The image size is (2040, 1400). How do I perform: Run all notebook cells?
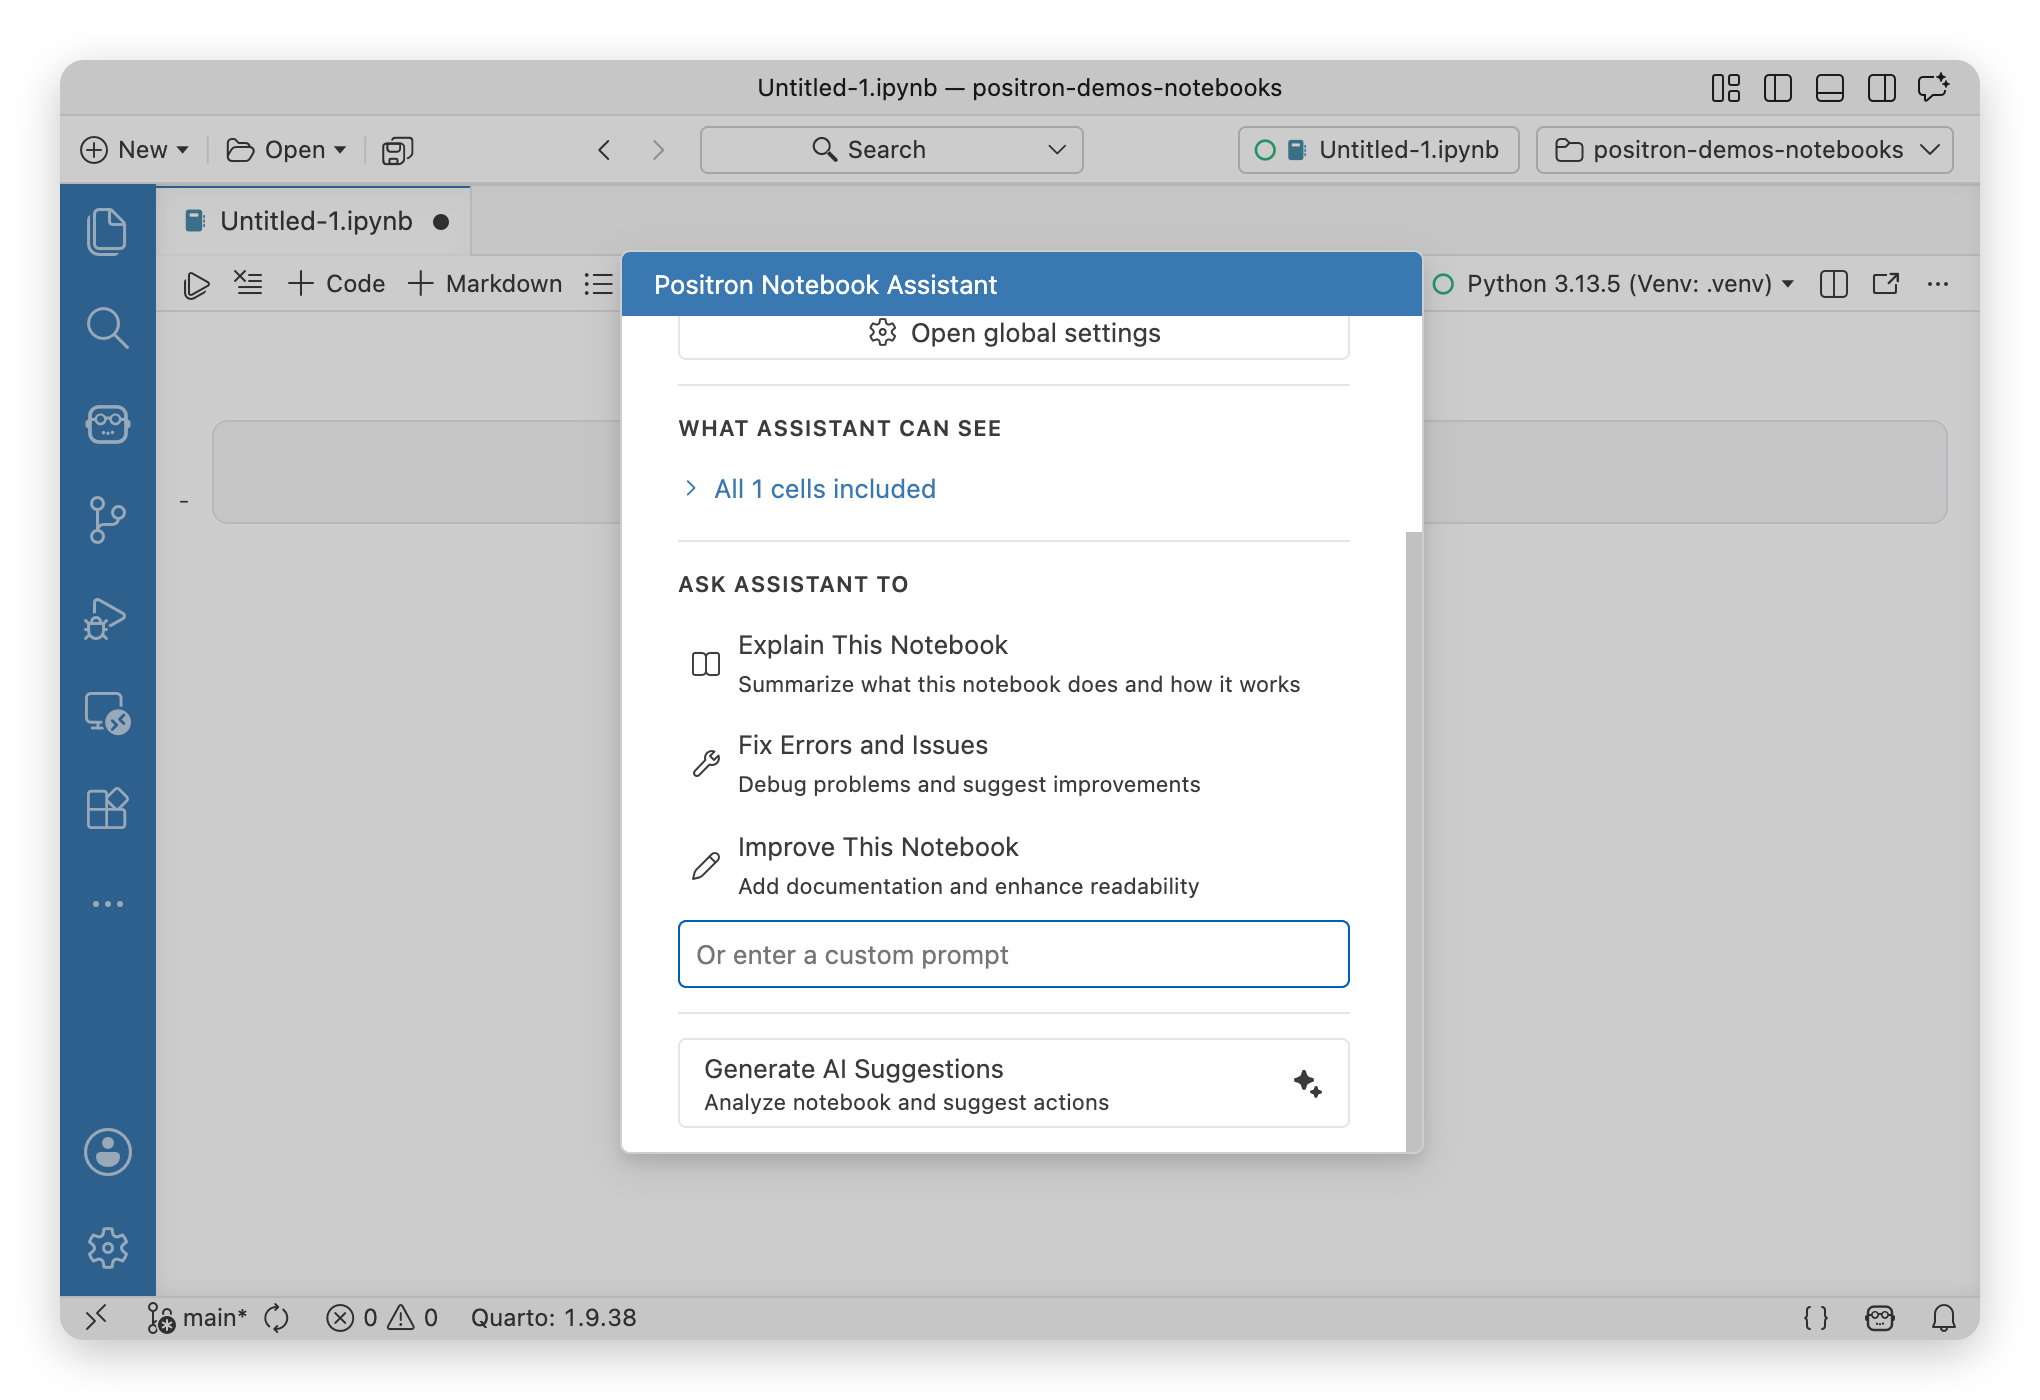[197, 285]
